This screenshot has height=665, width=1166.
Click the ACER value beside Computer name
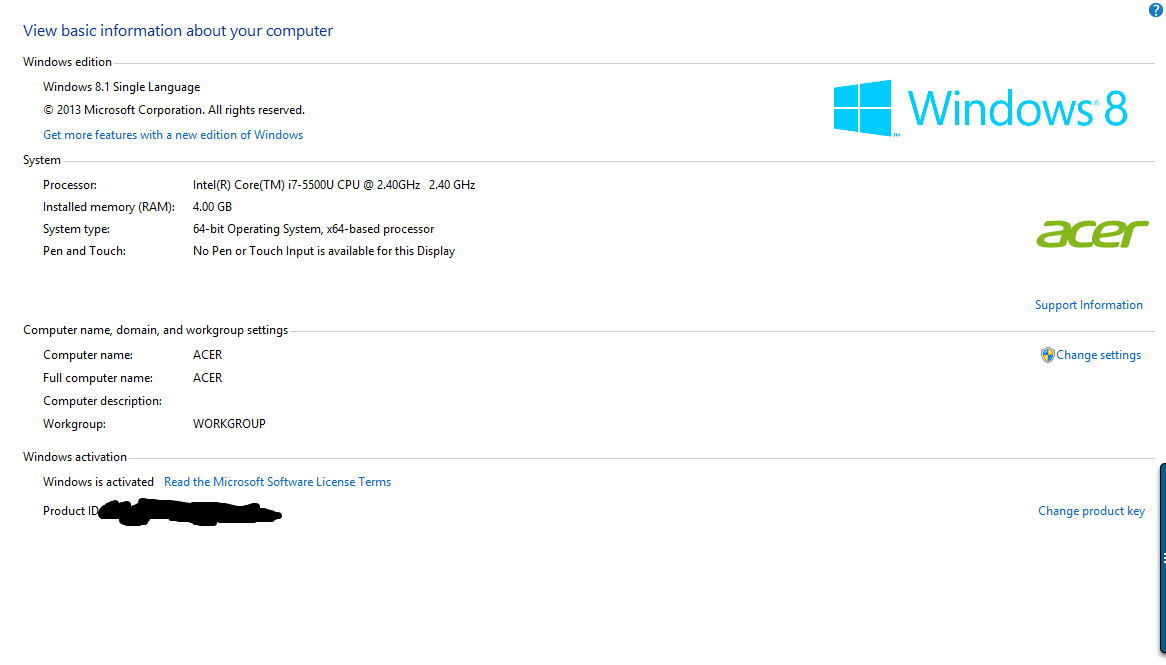(207, 355)
